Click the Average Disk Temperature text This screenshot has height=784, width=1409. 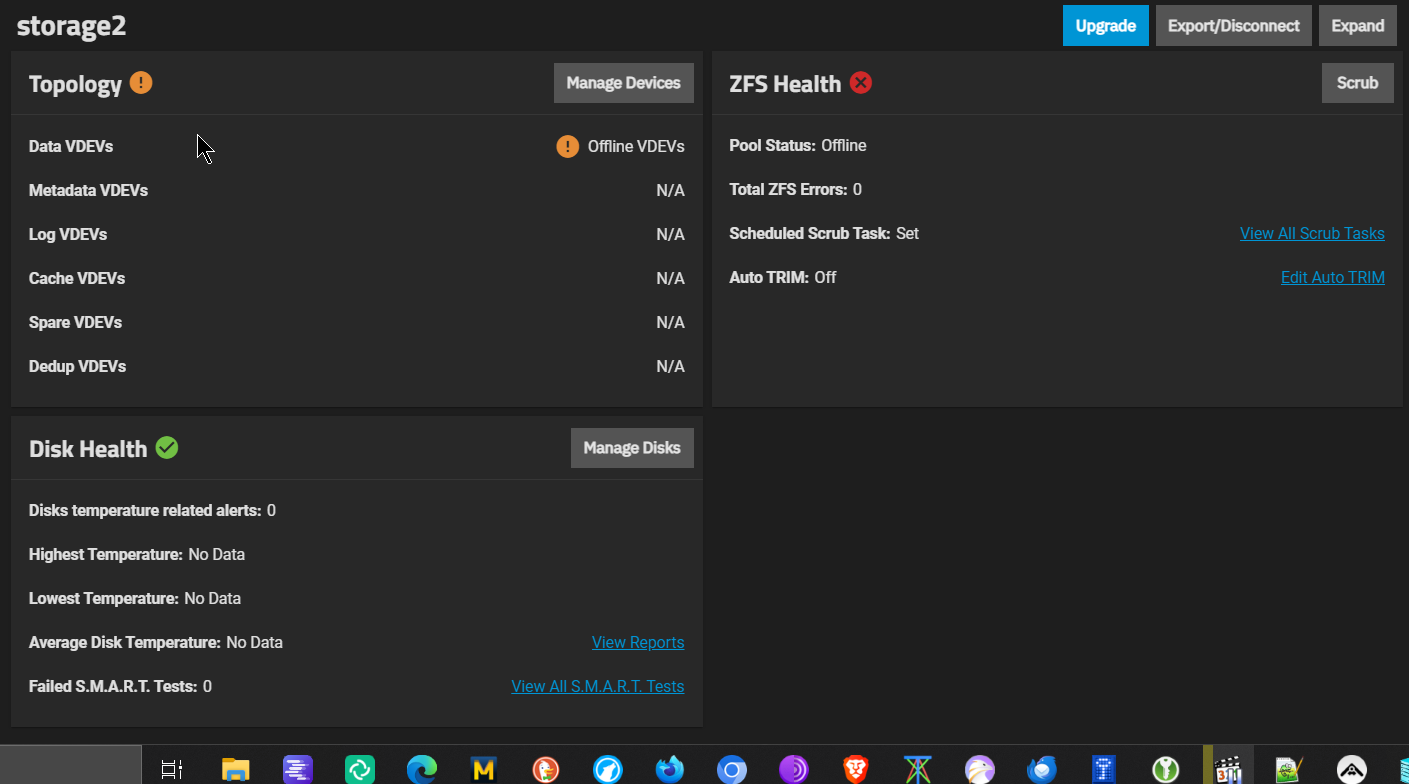click(156, 642)
